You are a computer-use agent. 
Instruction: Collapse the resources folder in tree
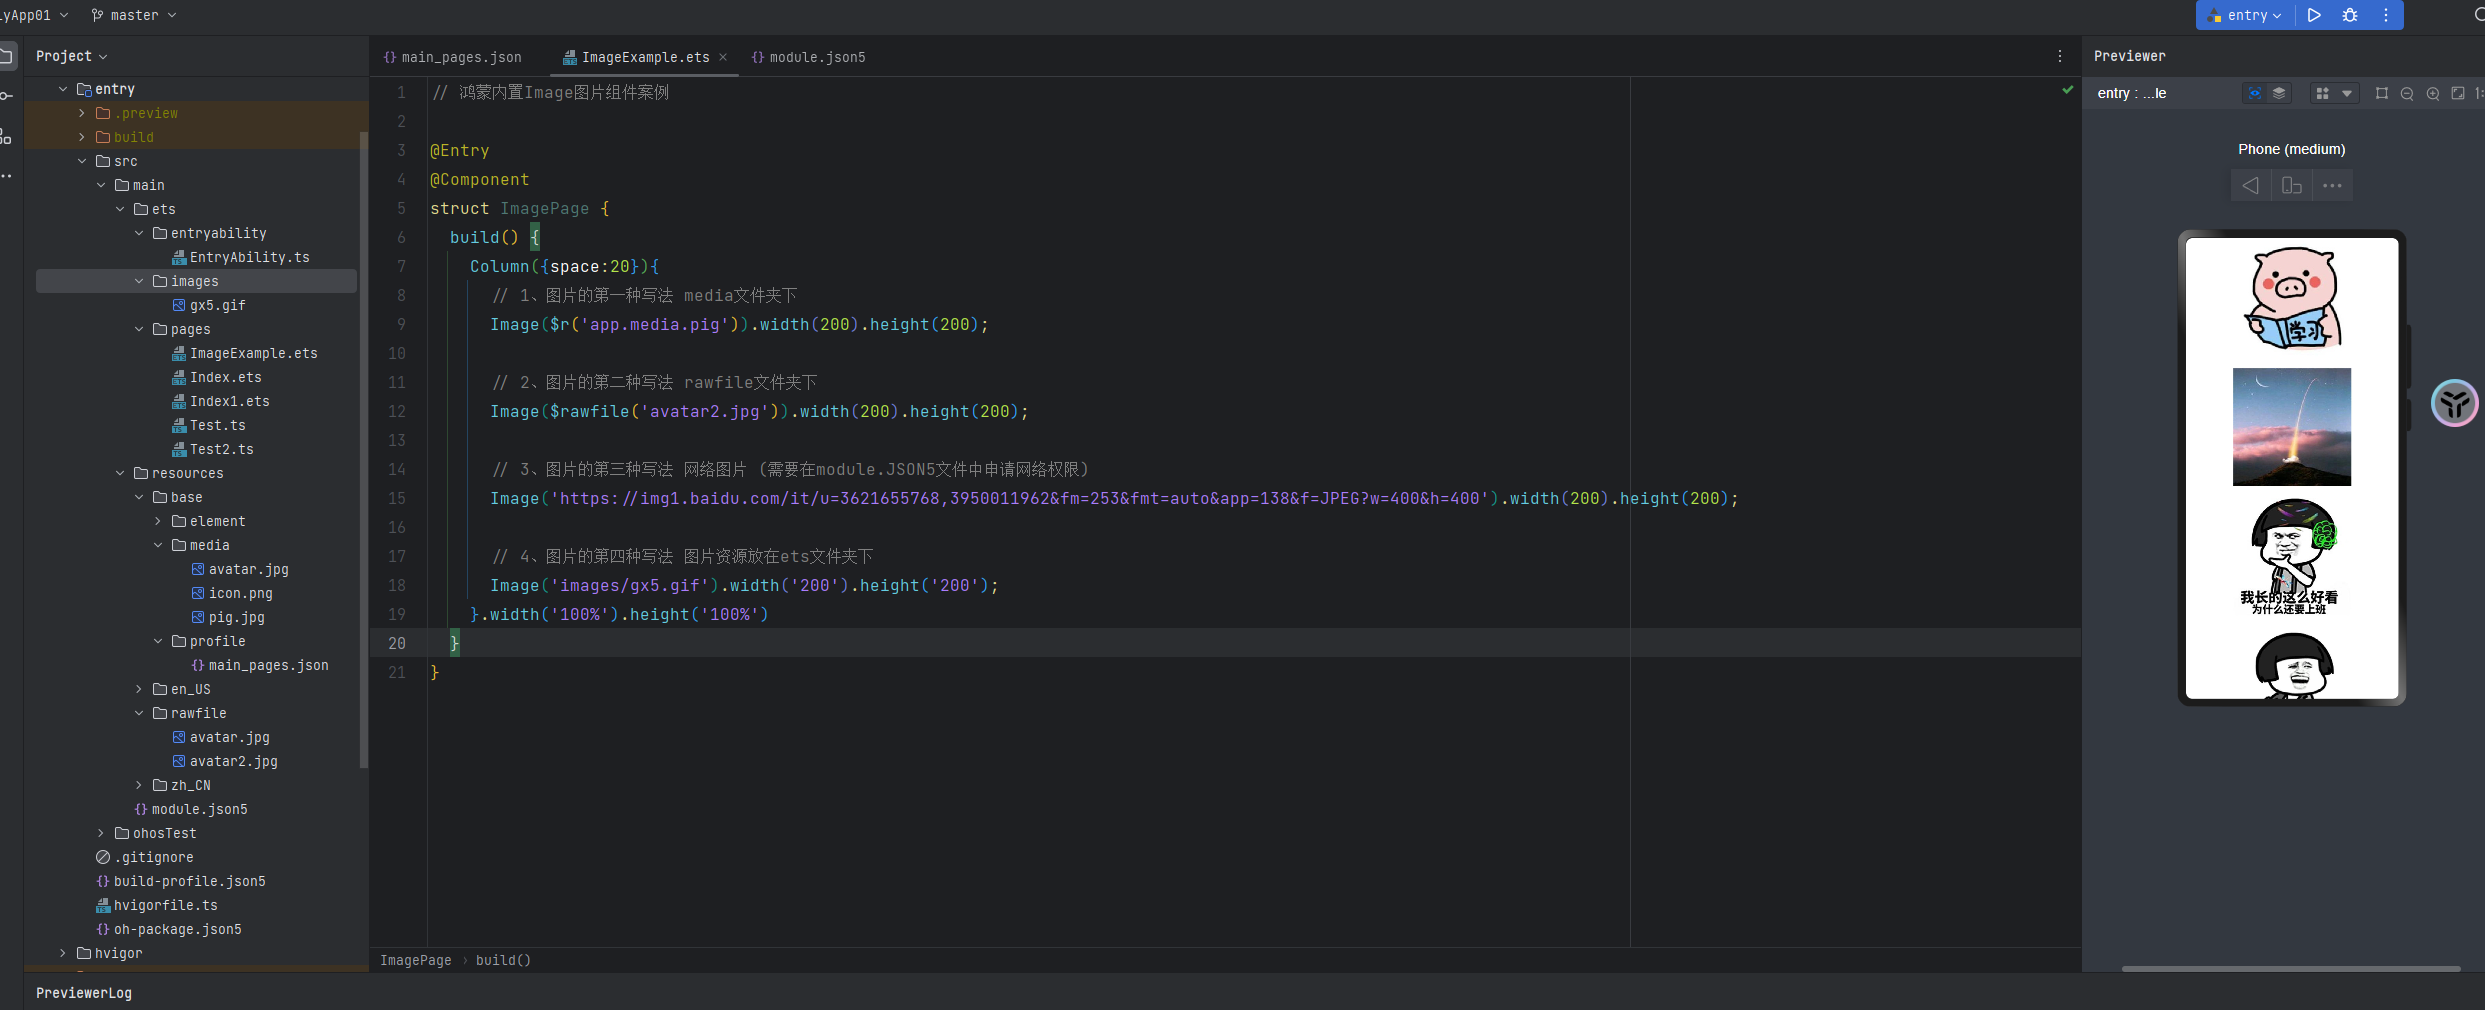(x=120, y=473)
